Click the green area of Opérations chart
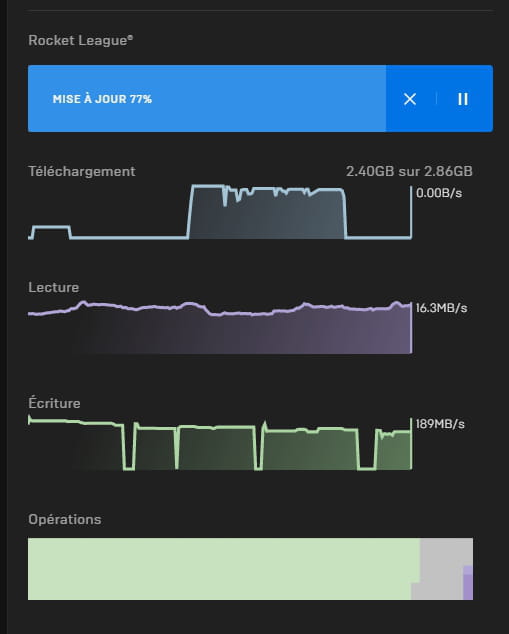Viewport: 509px width, 634px height. [220, 568]
